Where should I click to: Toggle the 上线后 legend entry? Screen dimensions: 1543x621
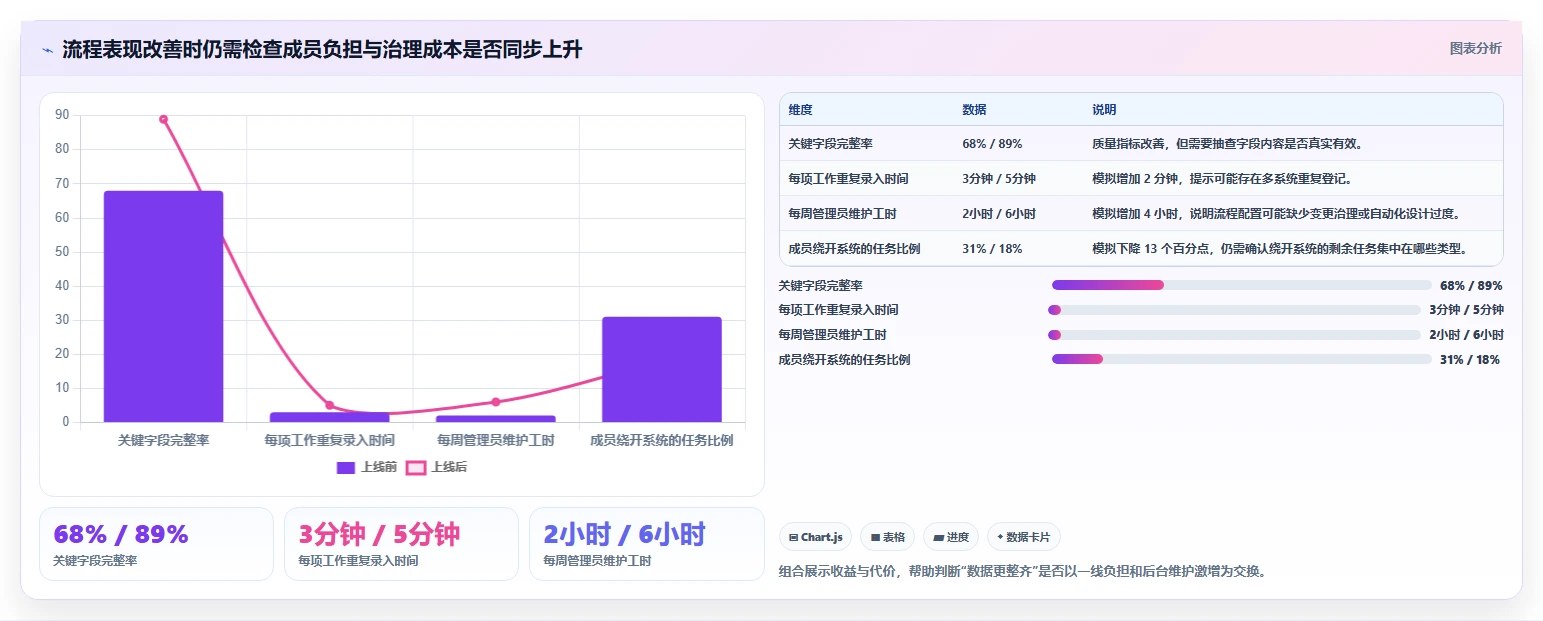coord(436,467)
